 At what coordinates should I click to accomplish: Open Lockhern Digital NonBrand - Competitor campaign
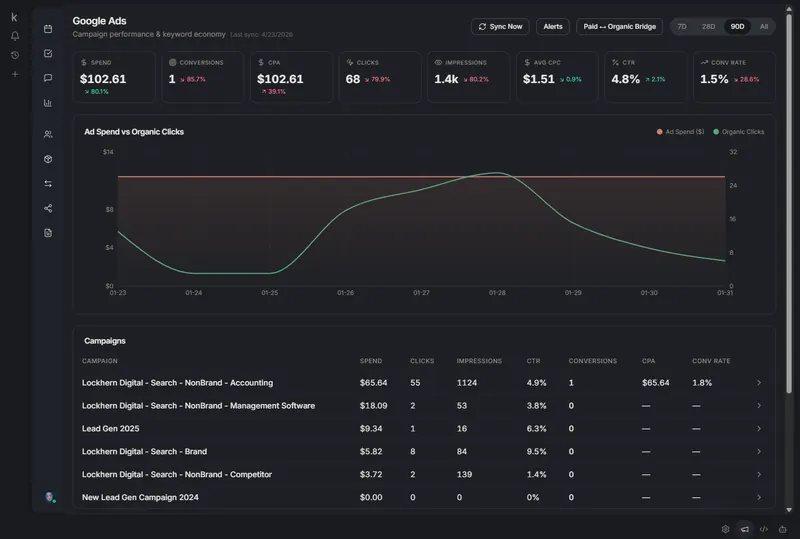[x=177, y=475]
